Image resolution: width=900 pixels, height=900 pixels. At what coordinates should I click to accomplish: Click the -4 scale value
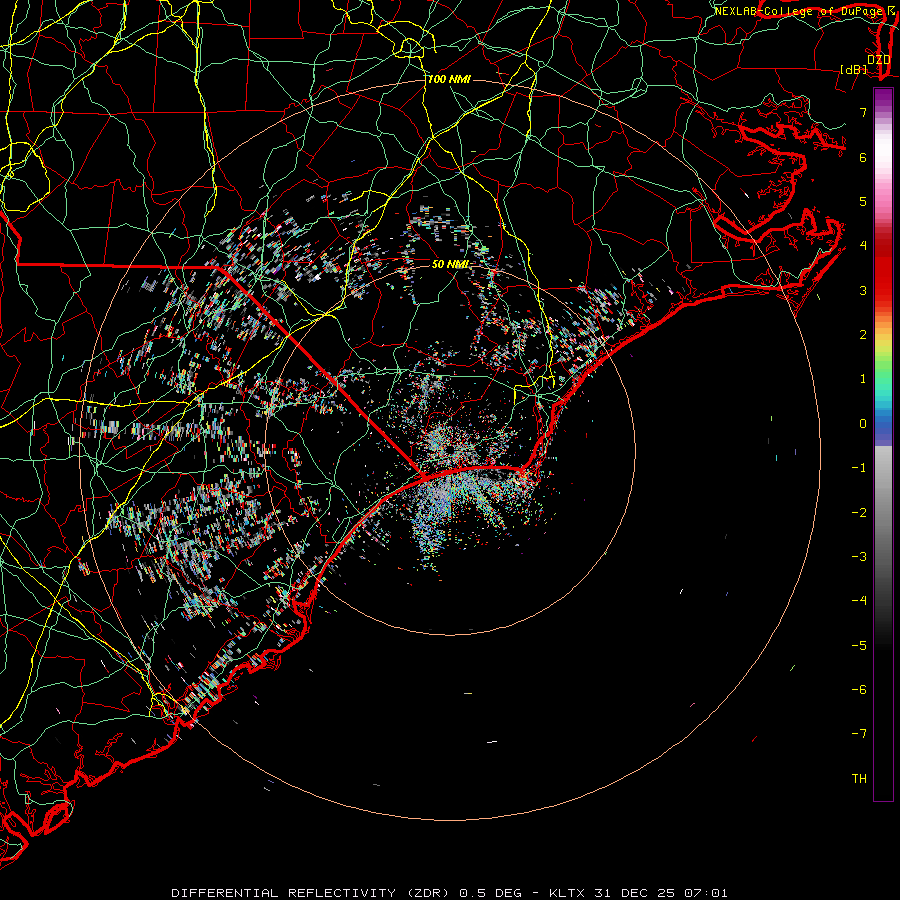pos(859,601)
